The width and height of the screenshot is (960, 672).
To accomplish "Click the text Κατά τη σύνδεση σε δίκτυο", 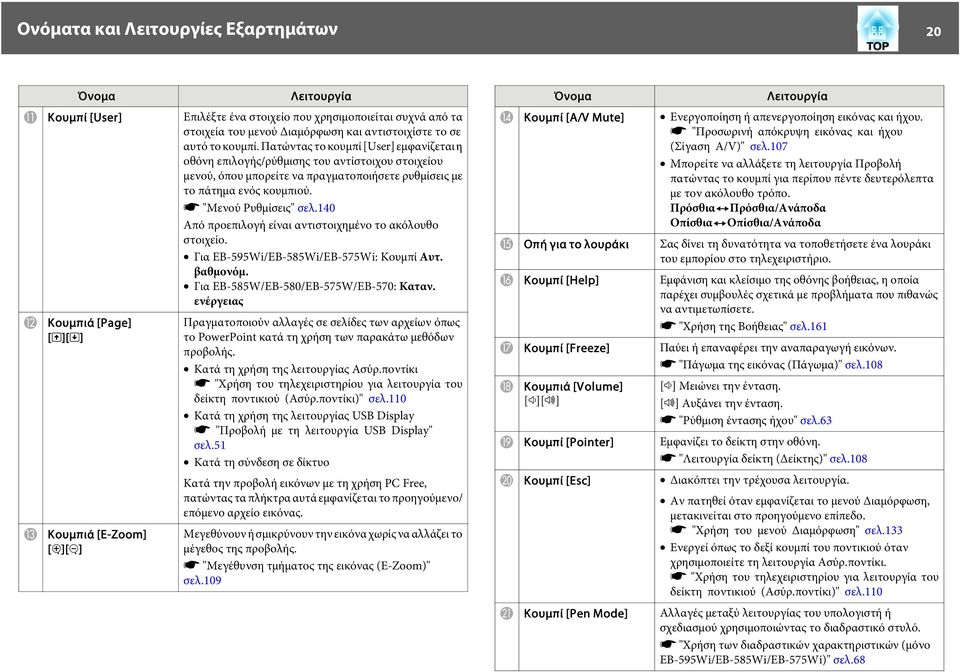I will point(261,463).
